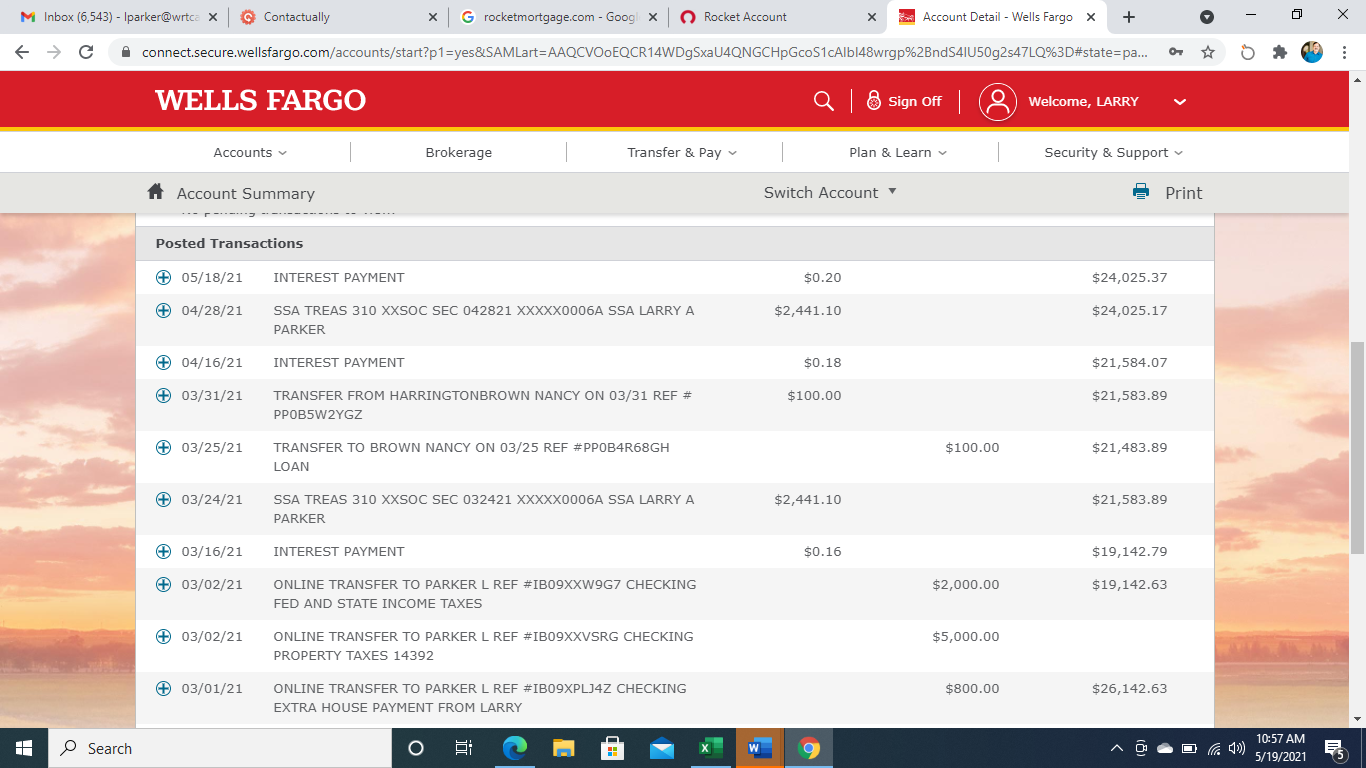
Task: Open the Switch Account dropdown
Action: tap(830, 192)
